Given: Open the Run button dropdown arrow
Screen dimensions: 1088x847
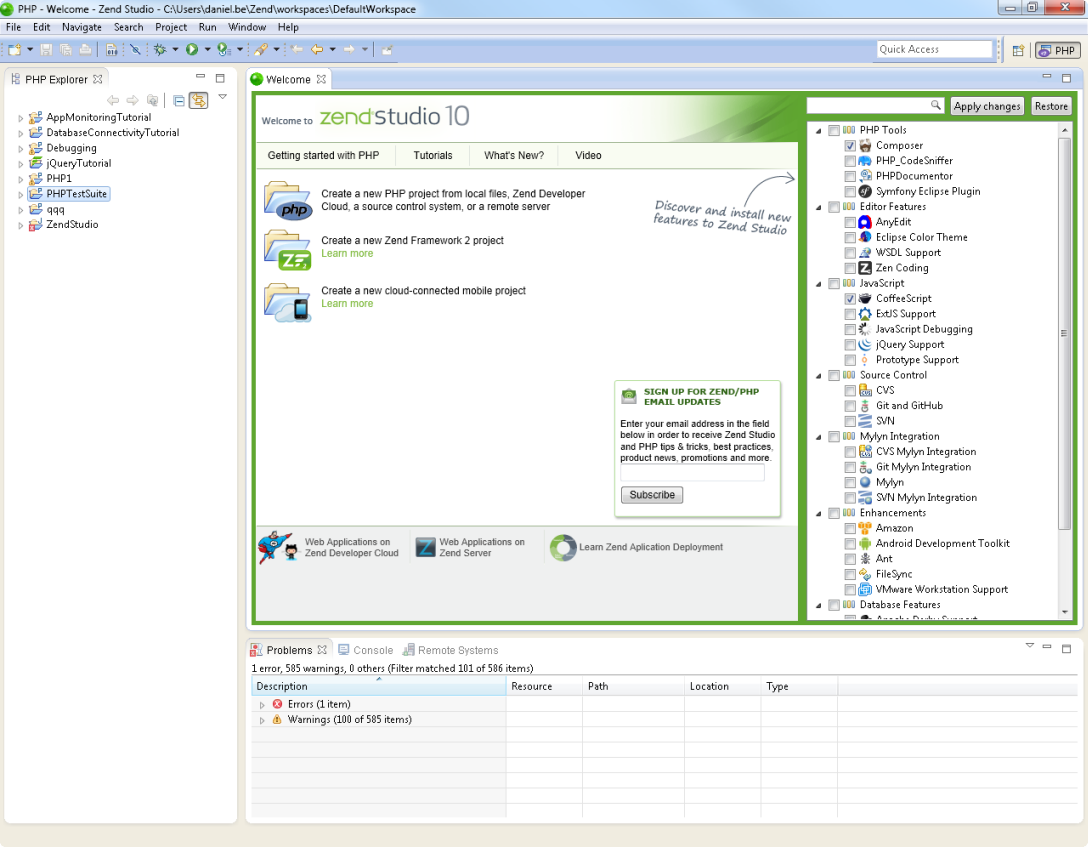Looking at the screenshot, I should [207, 49].
